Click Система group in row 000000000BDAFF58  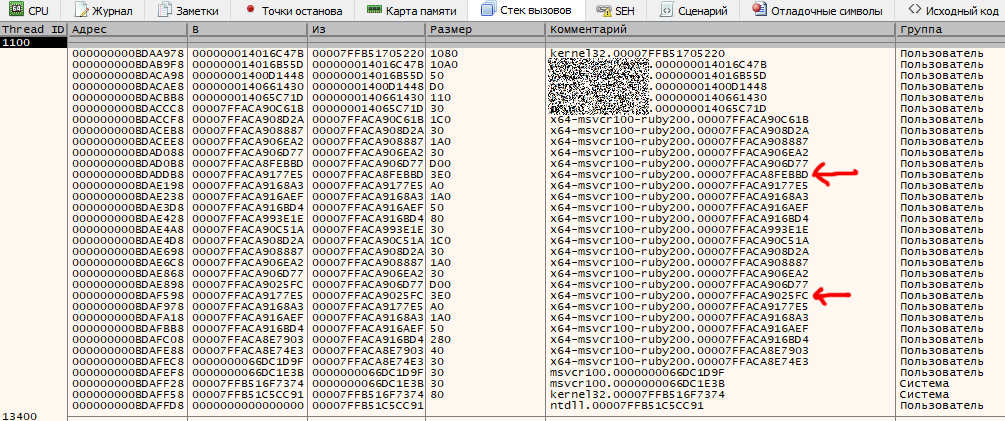(924, 394)
